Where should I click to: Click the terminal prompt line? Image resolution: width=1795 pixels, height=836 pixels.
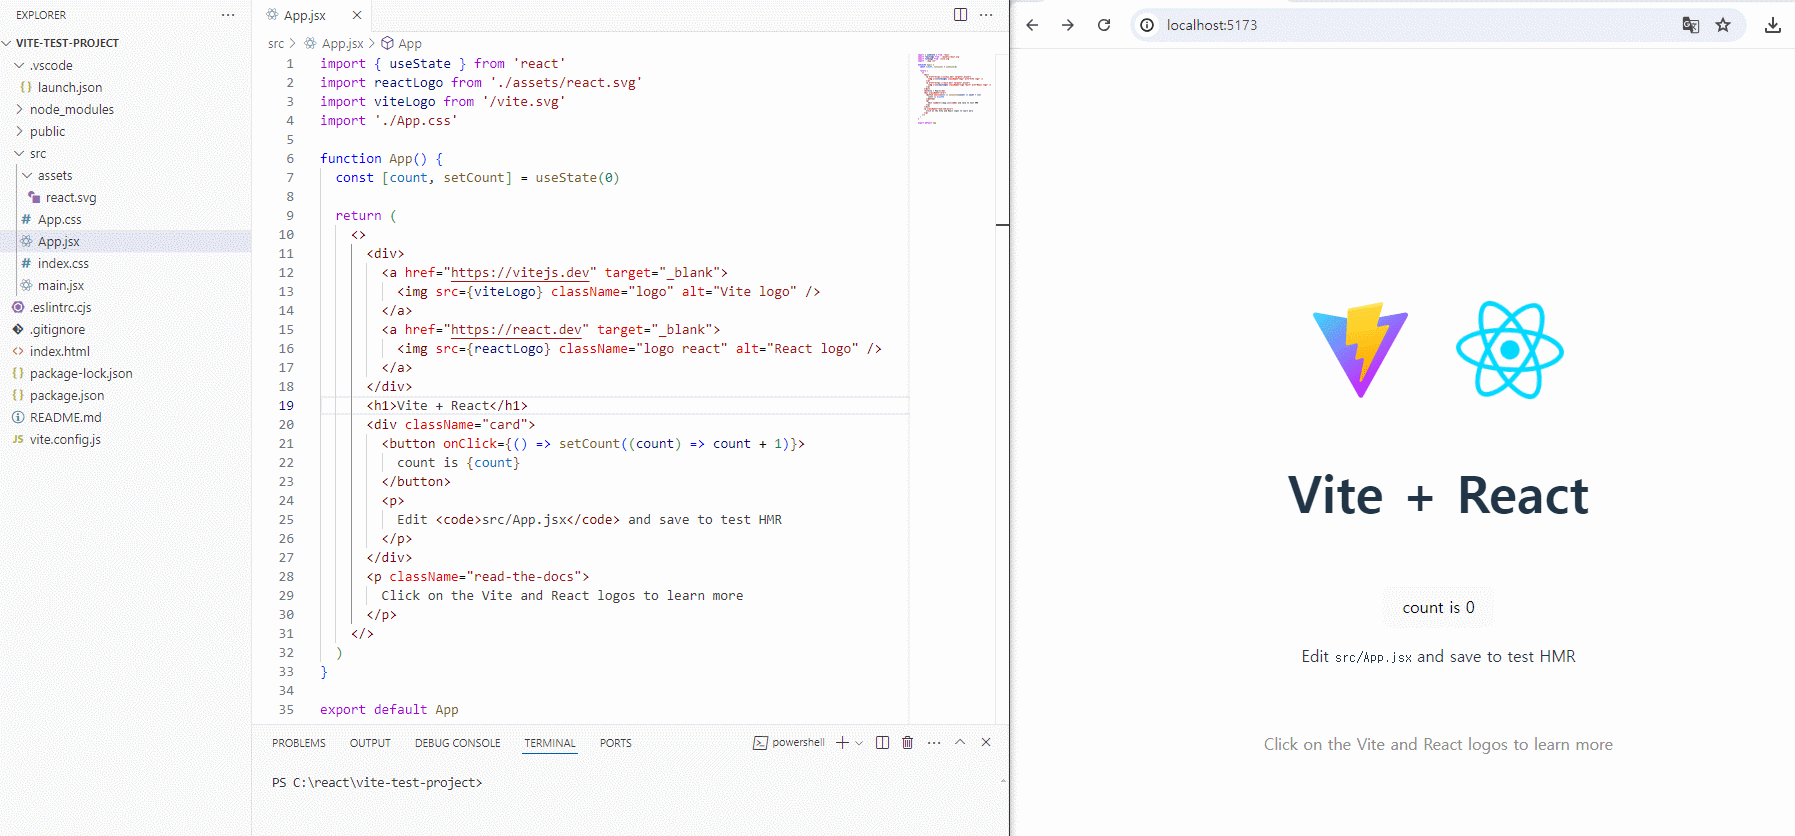point(377,782)
